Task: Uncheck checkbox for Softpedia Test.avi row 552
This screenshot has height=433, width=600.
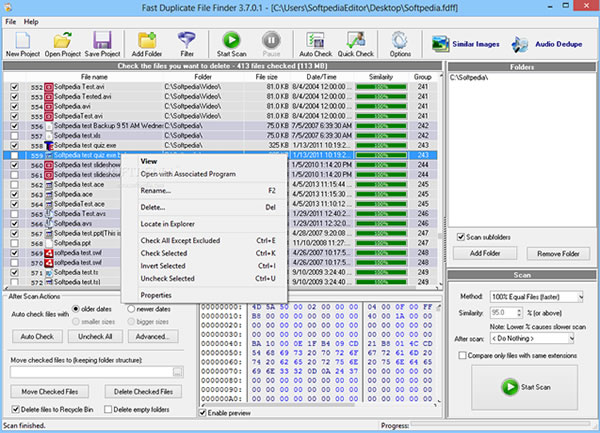Action: tap(14, 87)
